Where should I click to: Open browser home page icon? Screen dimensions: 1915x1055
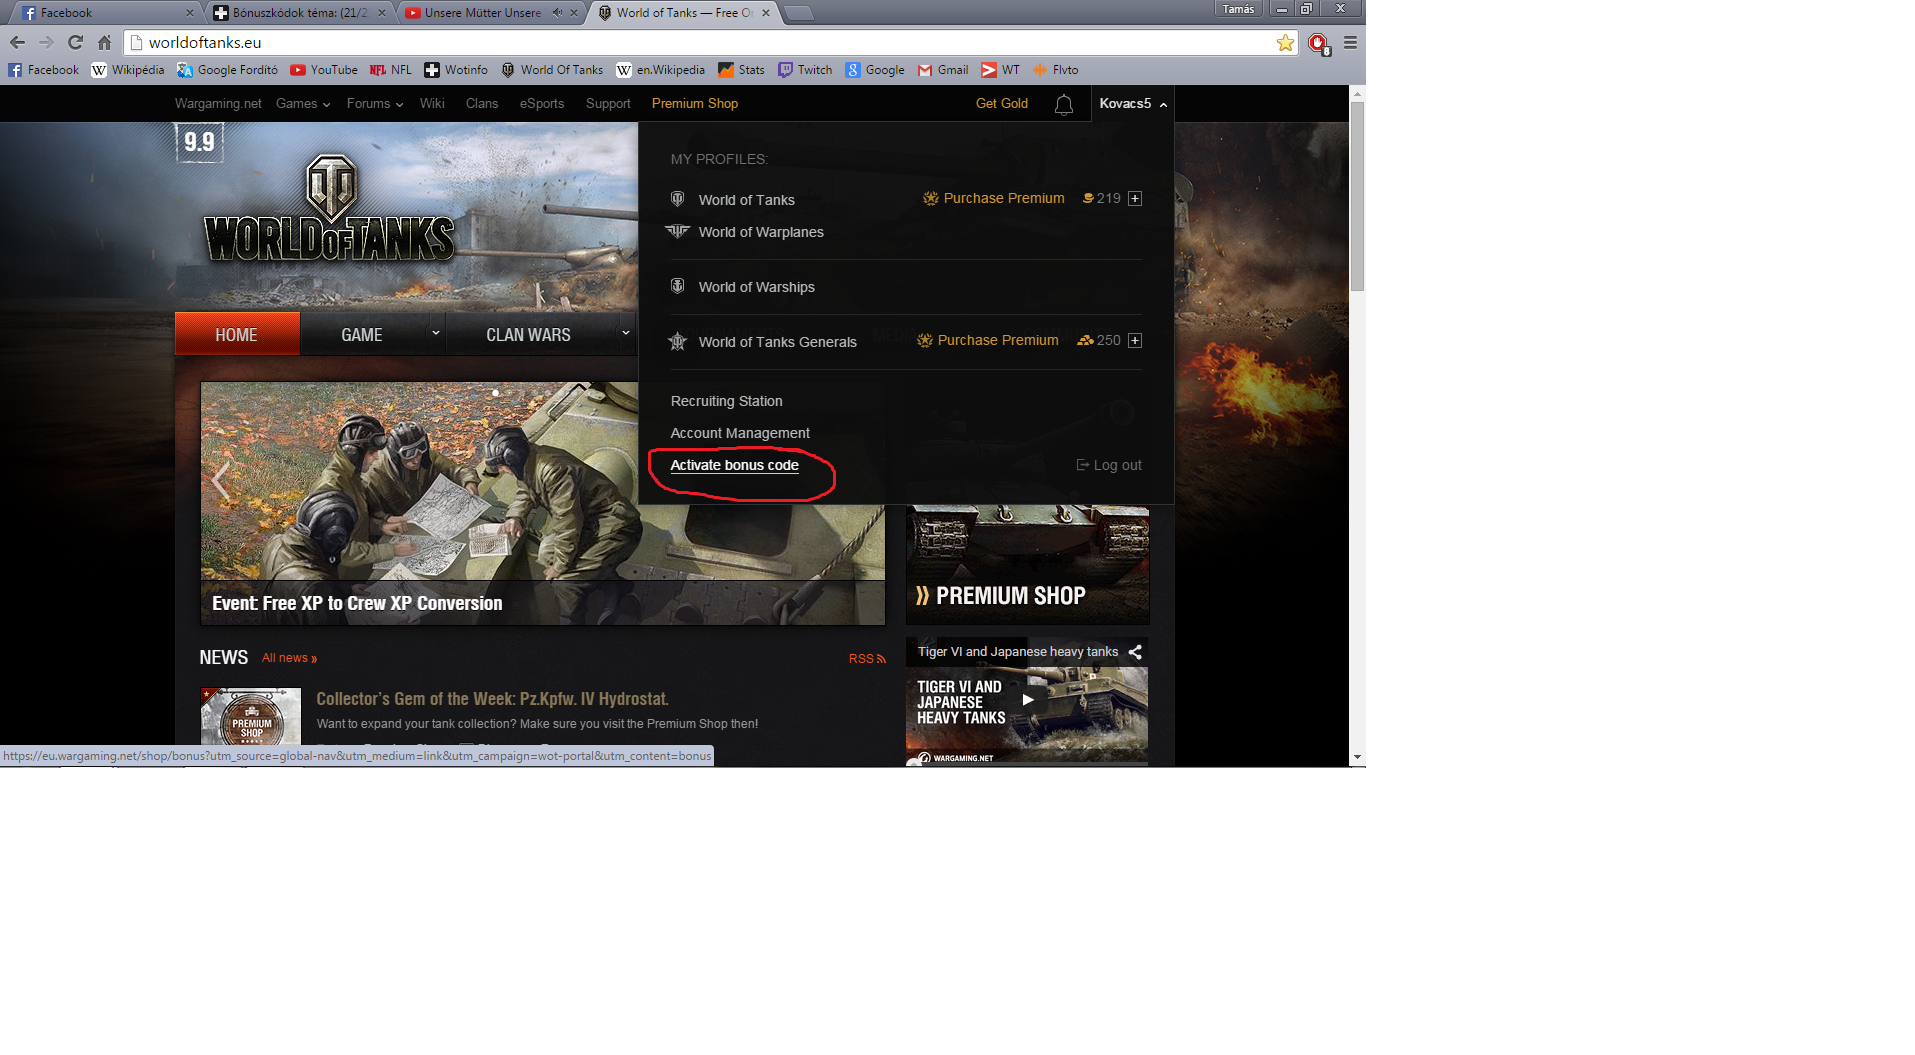pos(104,43)
